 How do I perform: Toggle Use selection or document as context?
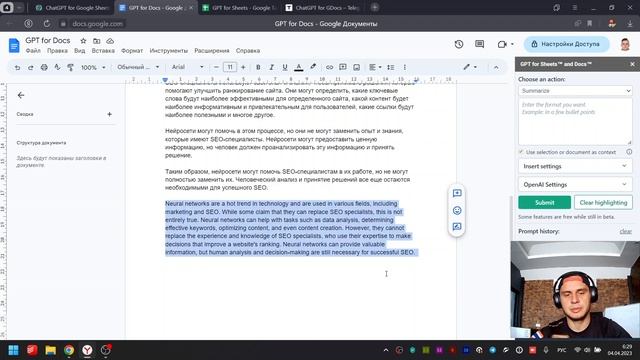[521, 152]
